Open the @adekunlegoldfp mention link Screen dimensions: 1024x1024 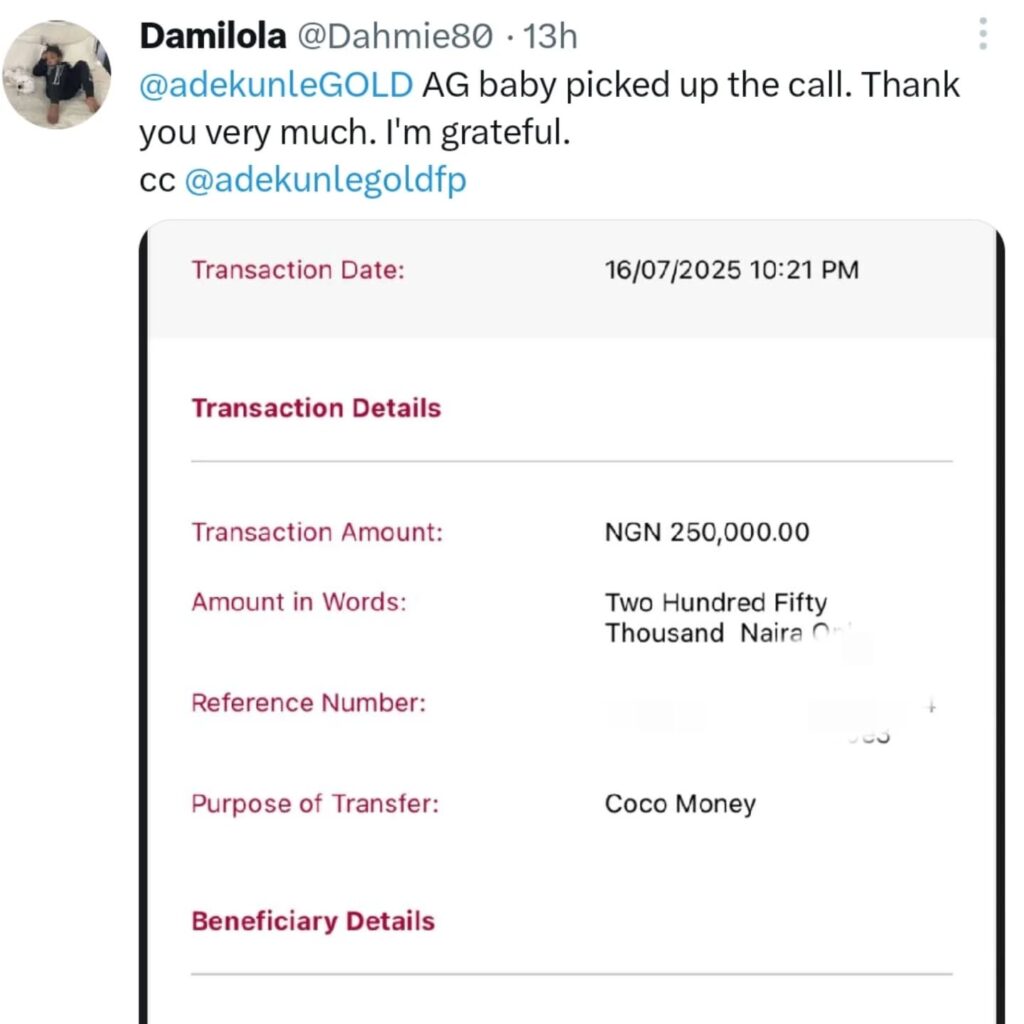326,181
